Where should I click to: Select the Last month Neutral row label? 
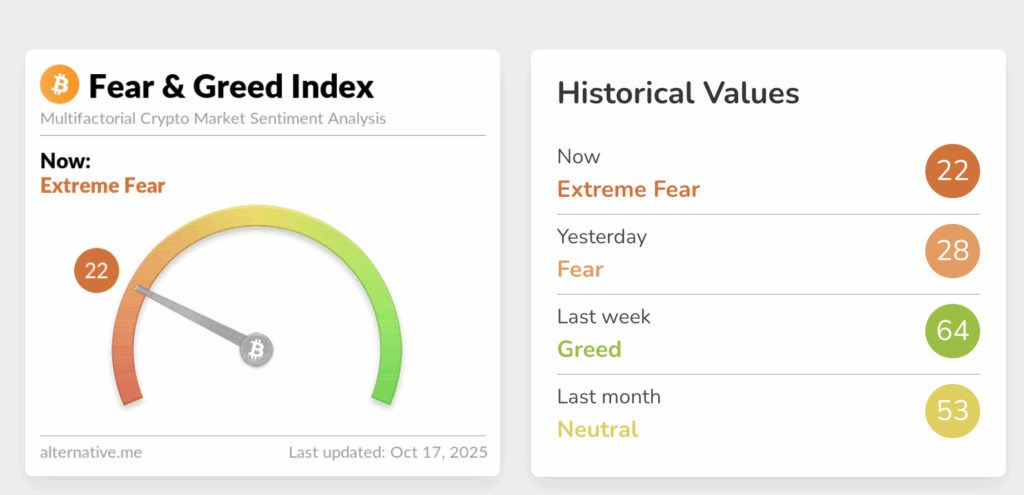click(x=597, y=429)
